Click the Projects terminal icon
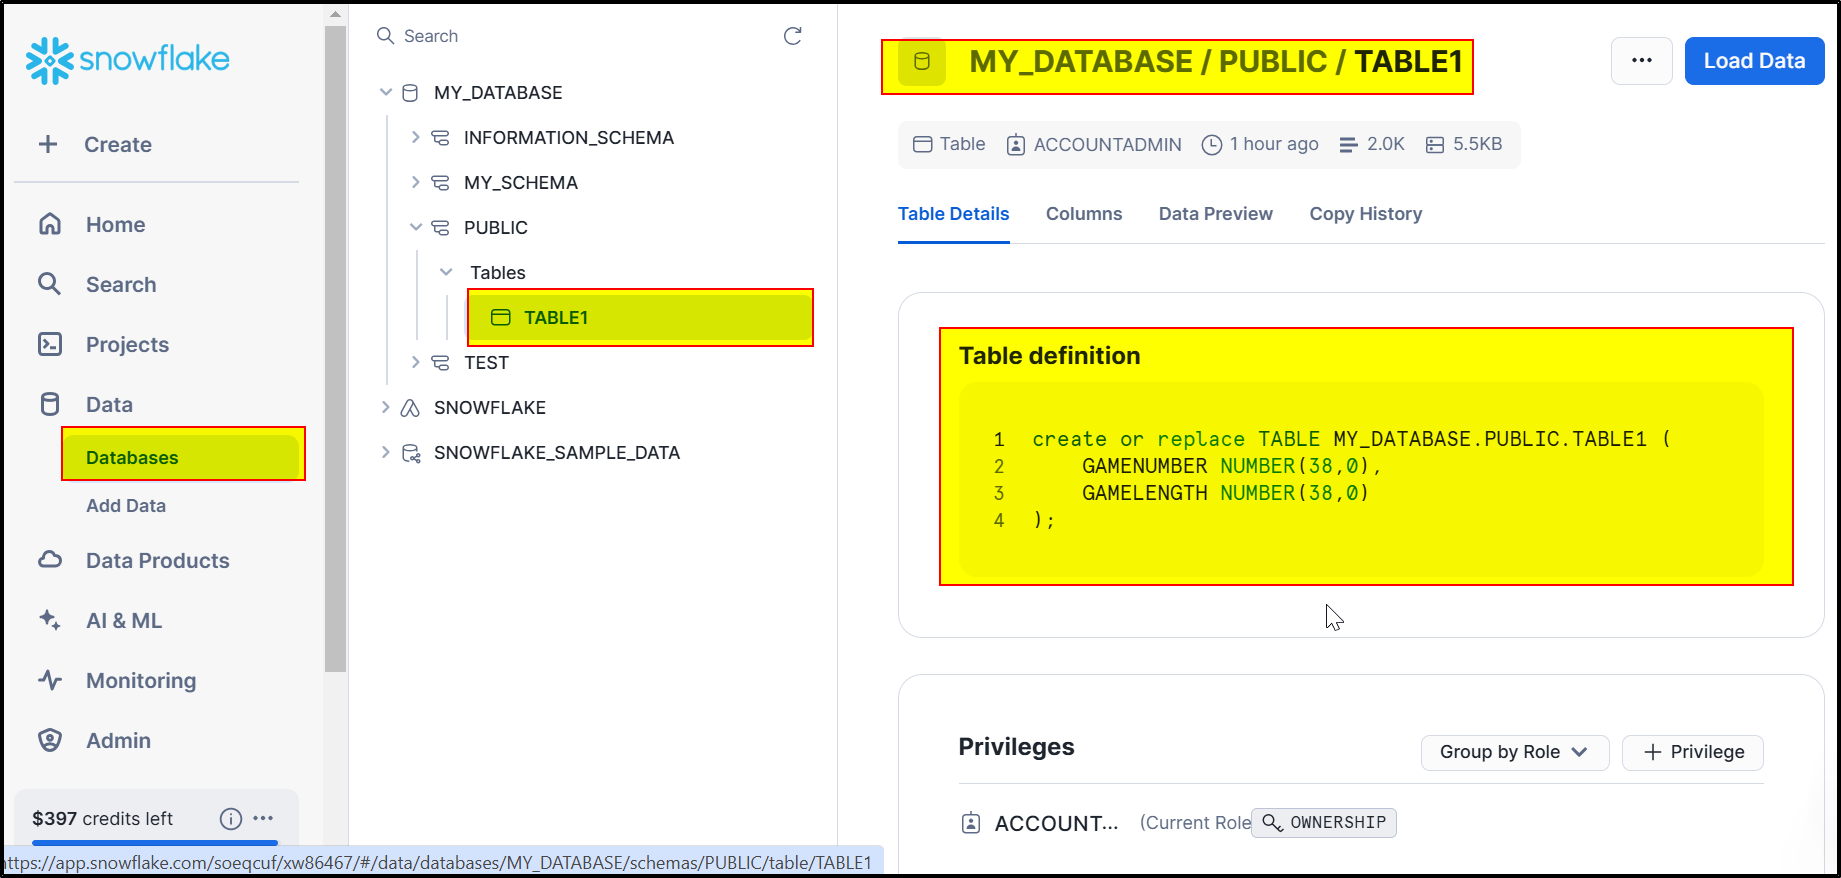Viewport: 1841px width, 878px height. (x=50, y=344)
